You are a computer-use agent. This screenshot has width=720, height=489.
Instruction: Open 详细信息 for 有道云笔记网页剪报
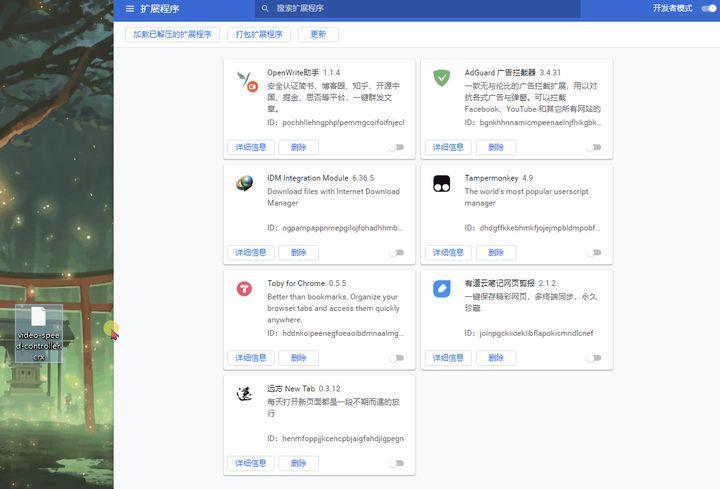point(448,358)
